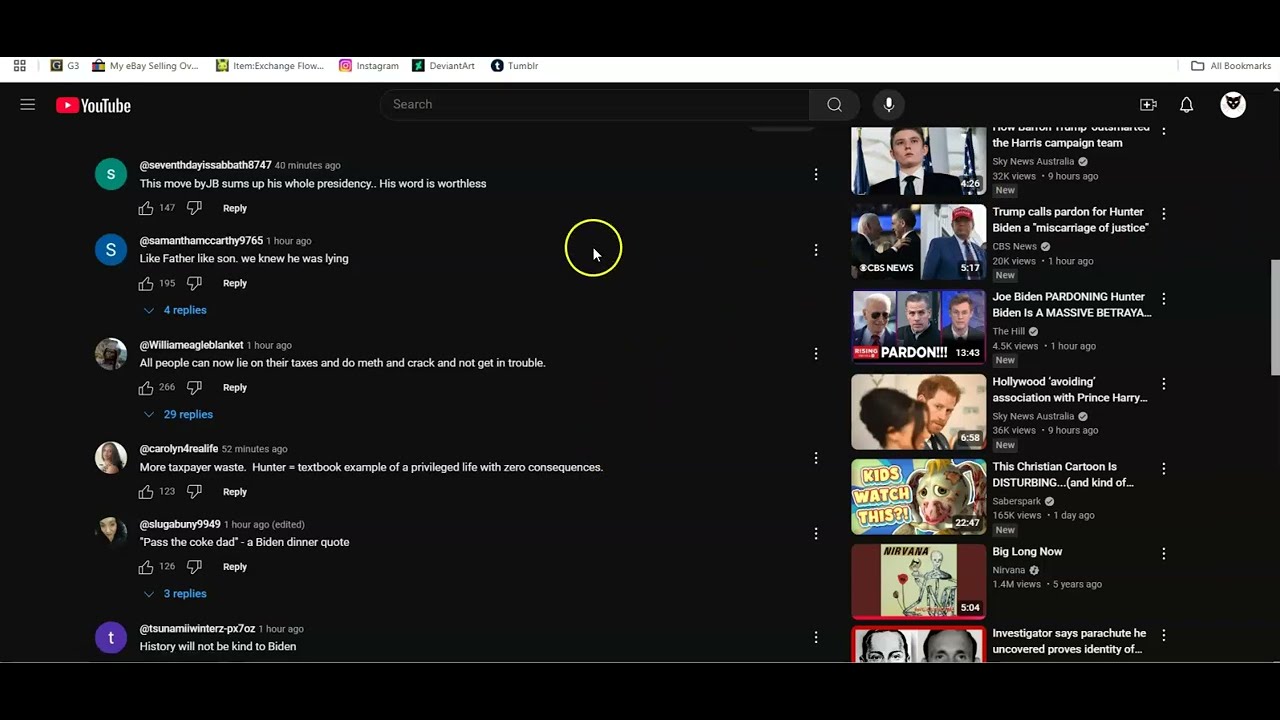Dislike slugabuny9949's comment
Viewport: 1280px width, 720px height.
pos(194,566)
